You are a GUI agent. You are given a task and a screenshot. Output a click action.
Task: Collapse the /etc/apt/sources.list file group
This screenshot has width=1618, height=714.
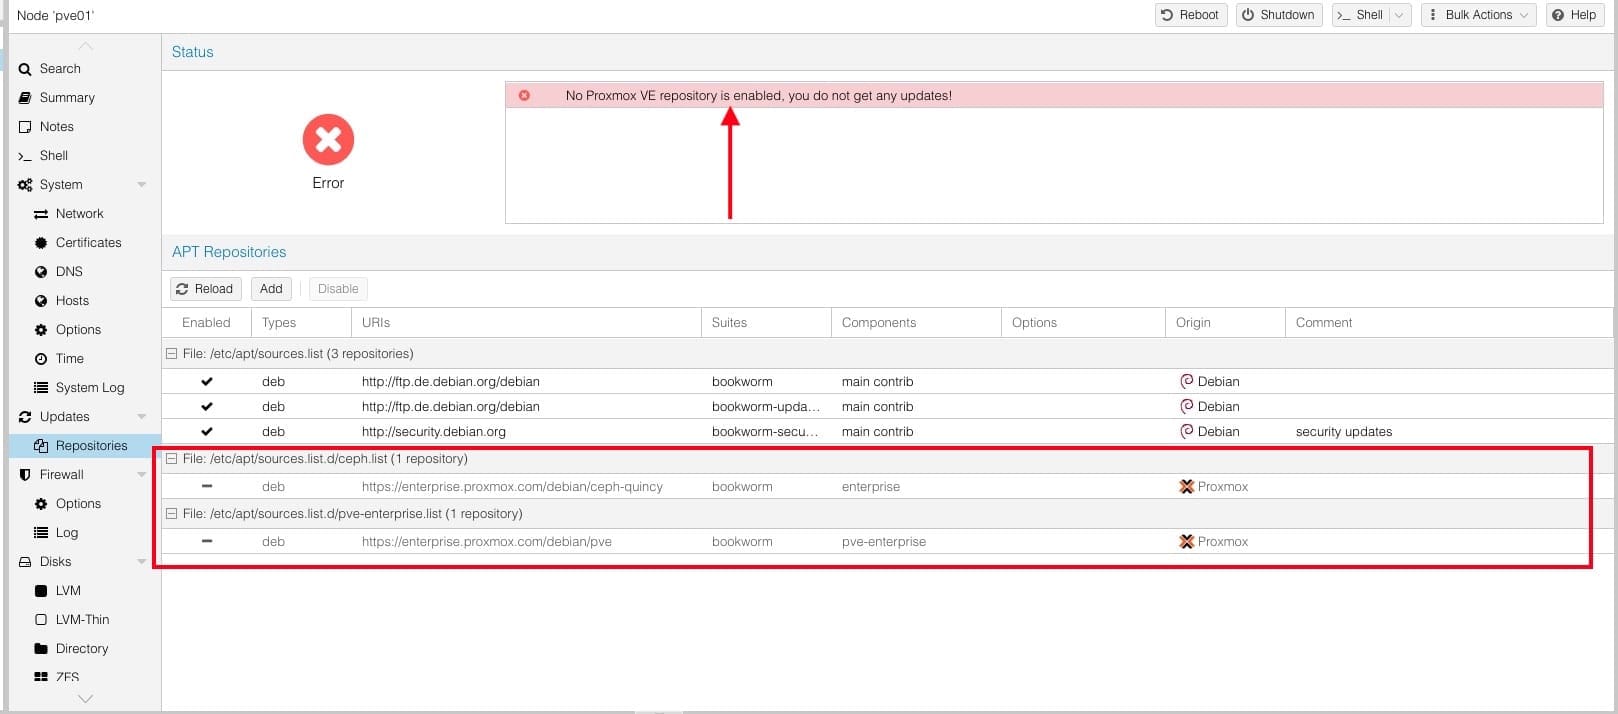tap(172, 354)
